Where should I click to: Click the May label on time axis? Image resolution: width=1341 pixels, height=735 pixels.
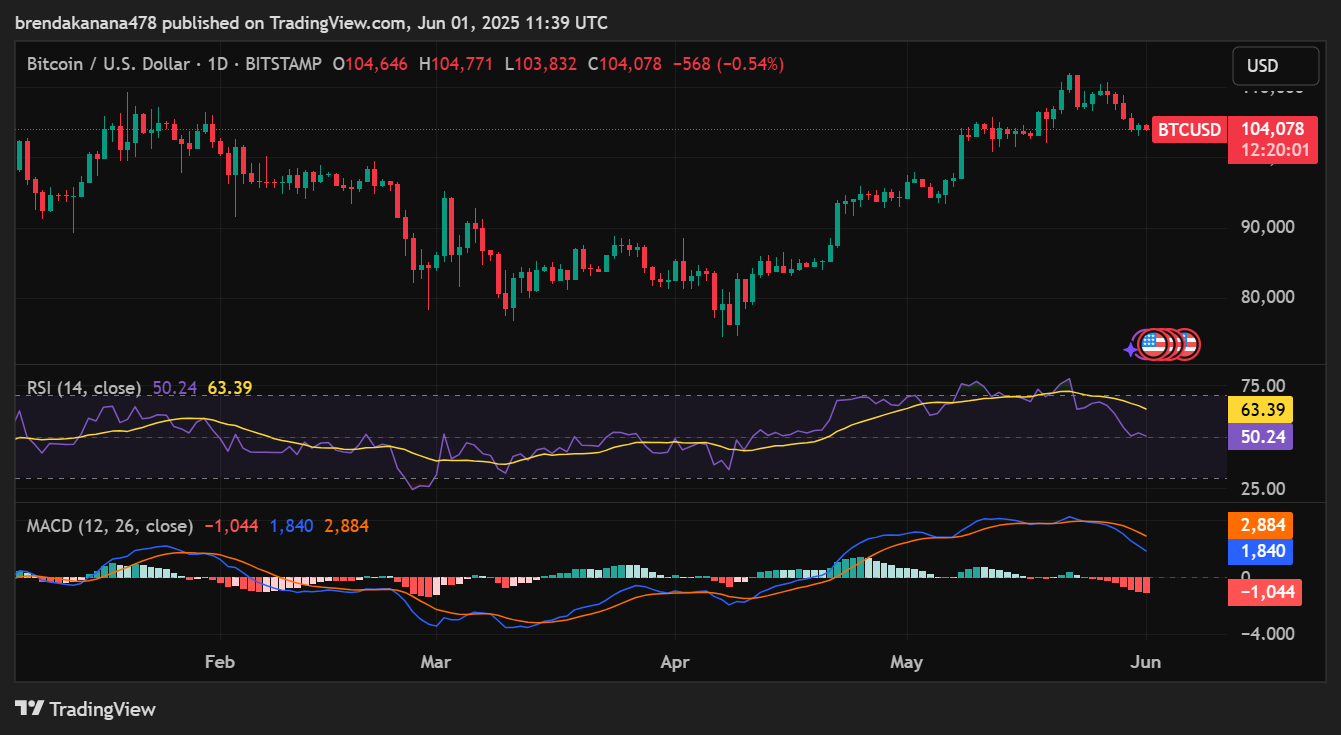click(x=906, y=662)
